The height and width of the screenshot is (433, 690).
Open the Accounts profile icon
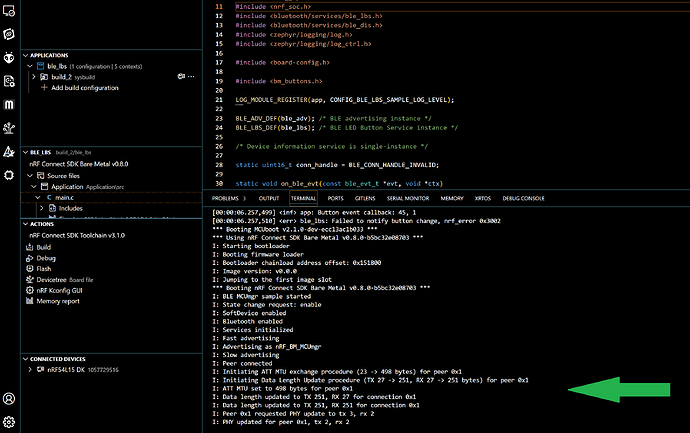pos(9,399)
